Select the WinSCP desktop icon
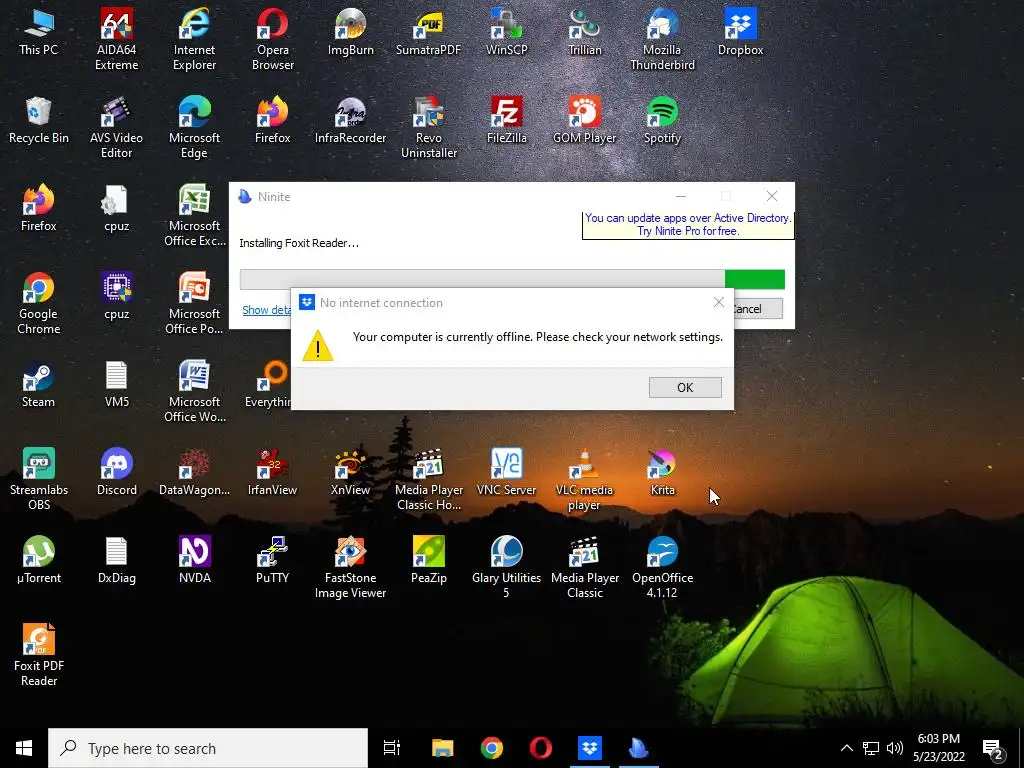The height and width of the screenshot is (768, 1024). pos(506,32)
